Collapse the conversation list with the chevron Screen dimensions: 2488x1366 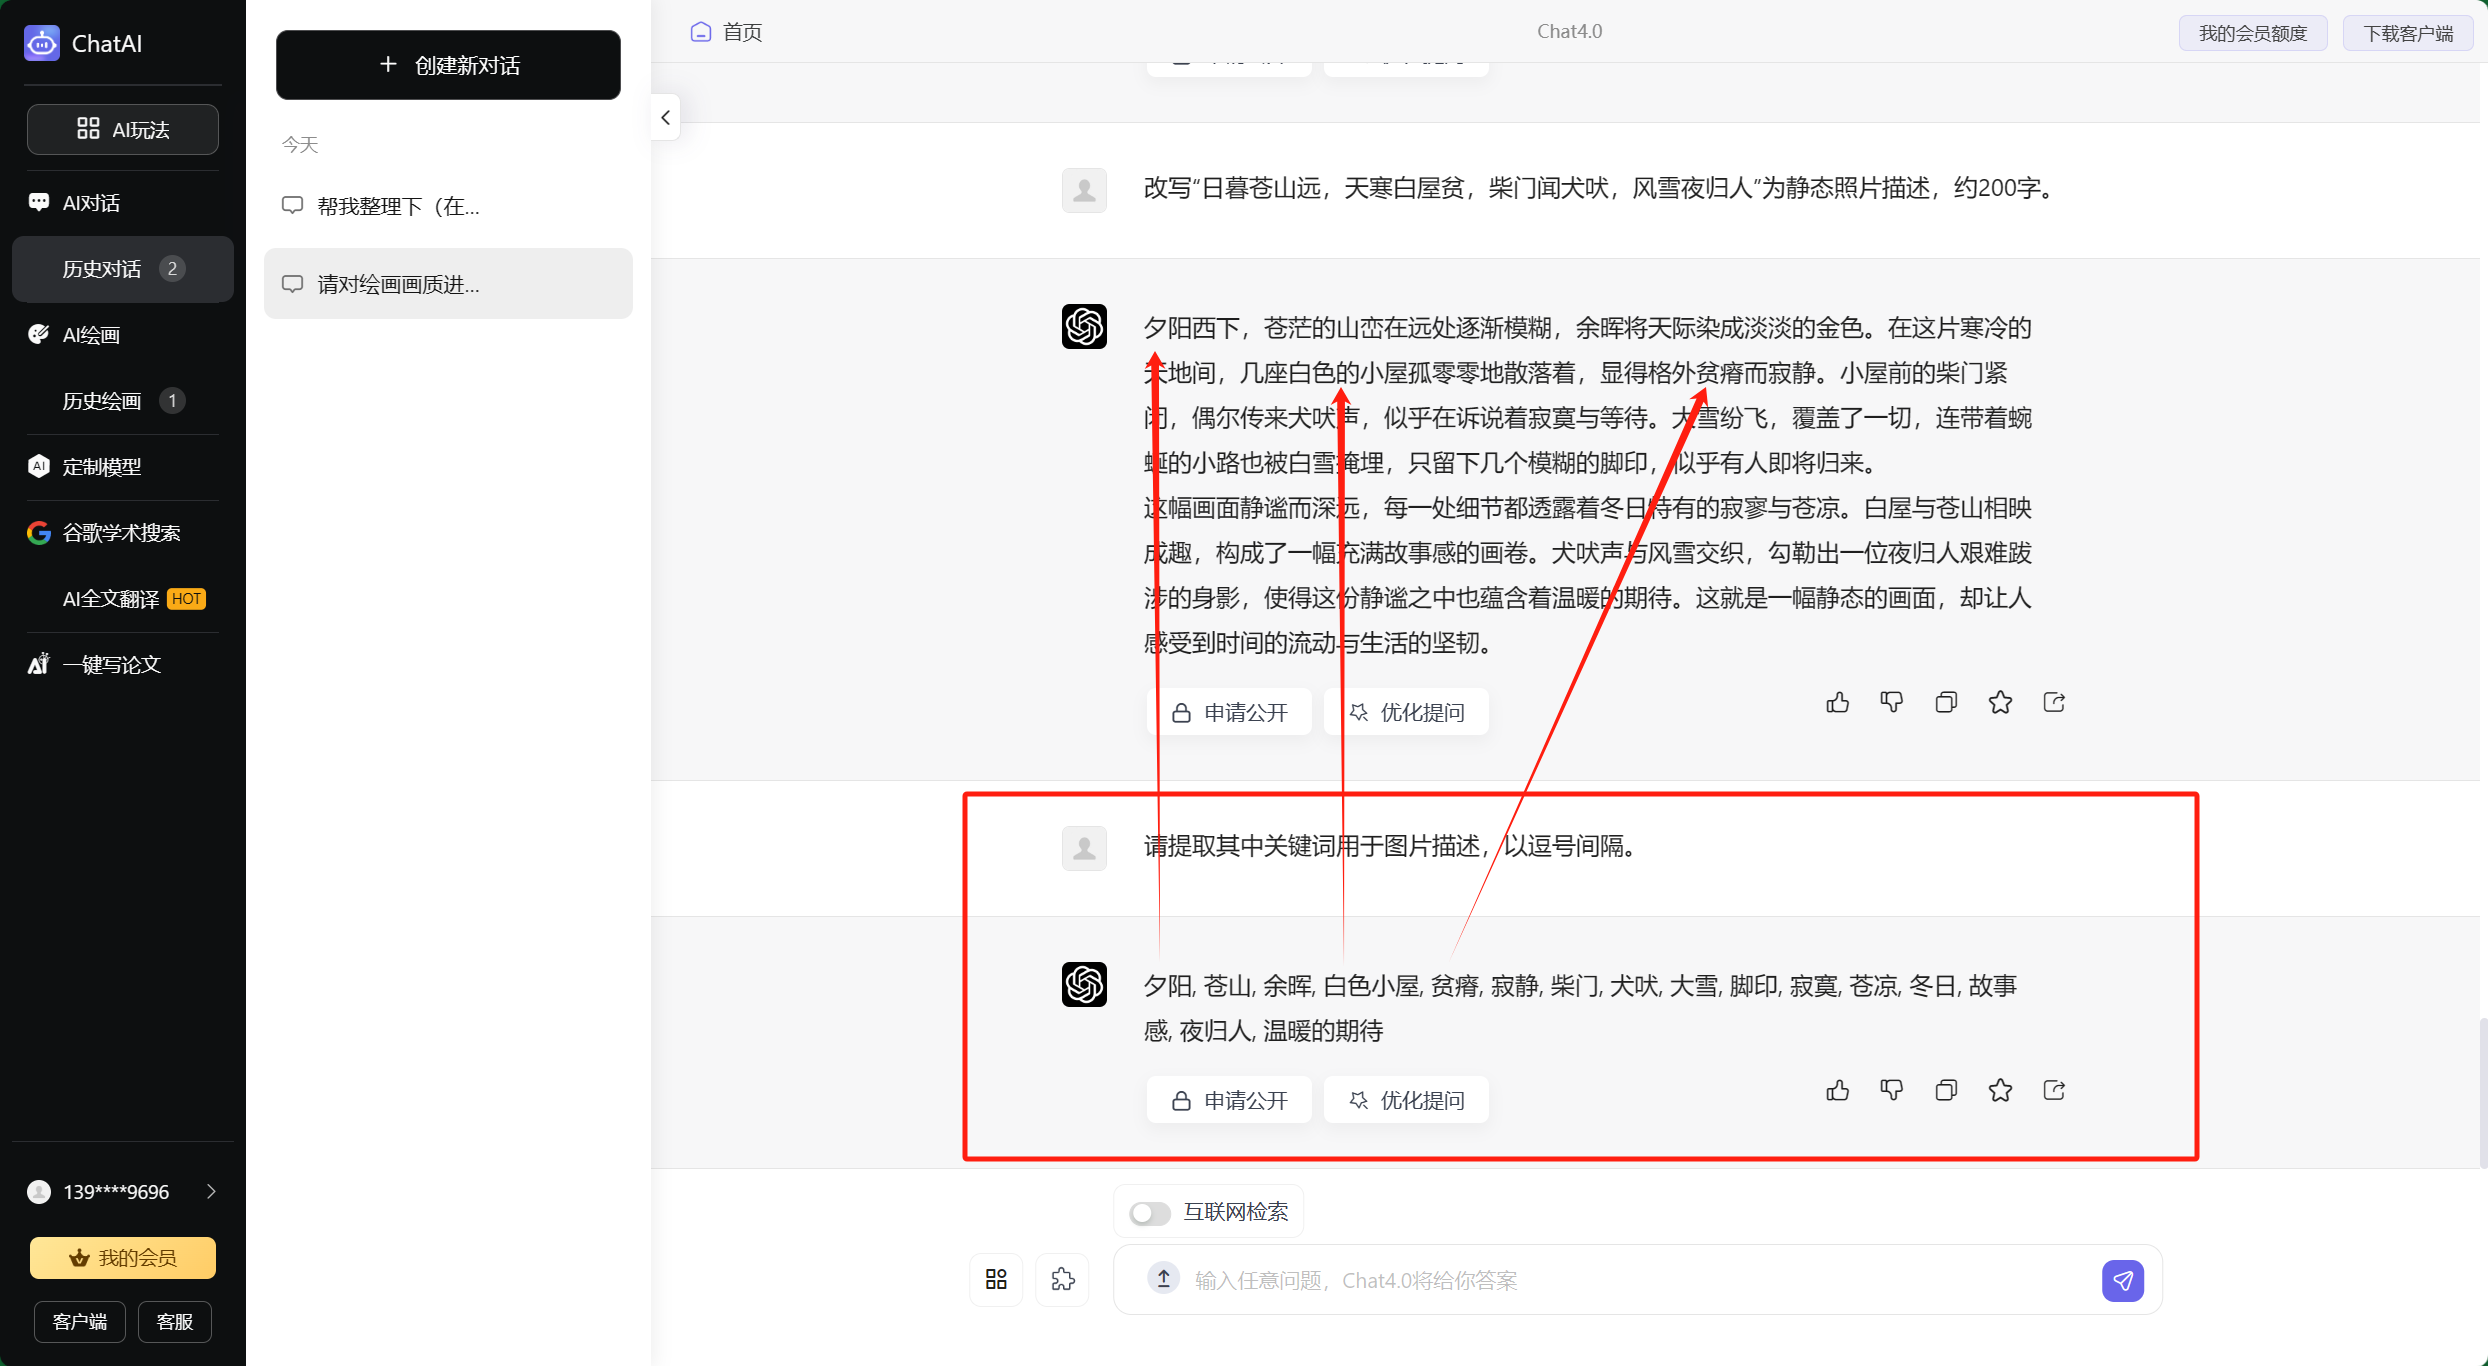click(665, 117)
